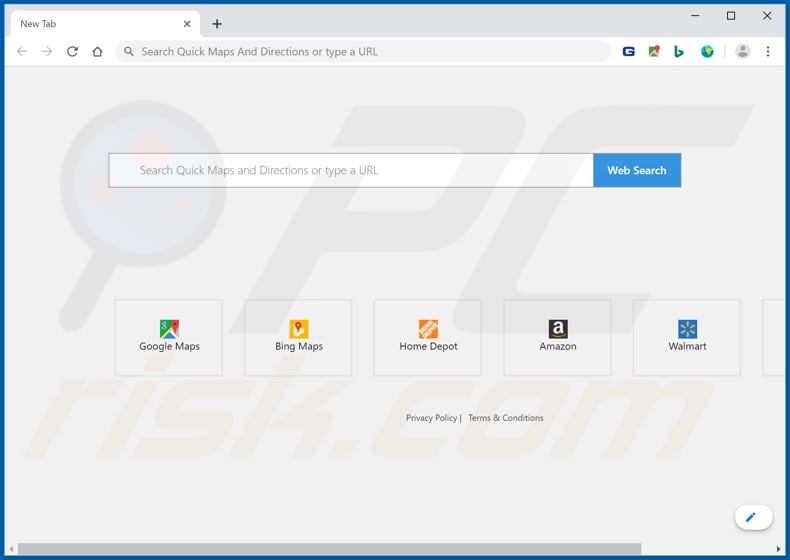Open the Home Depot shortcut tile
Image resolution: width=790 pixels, height=560 pixels.
tap(428, 338)
